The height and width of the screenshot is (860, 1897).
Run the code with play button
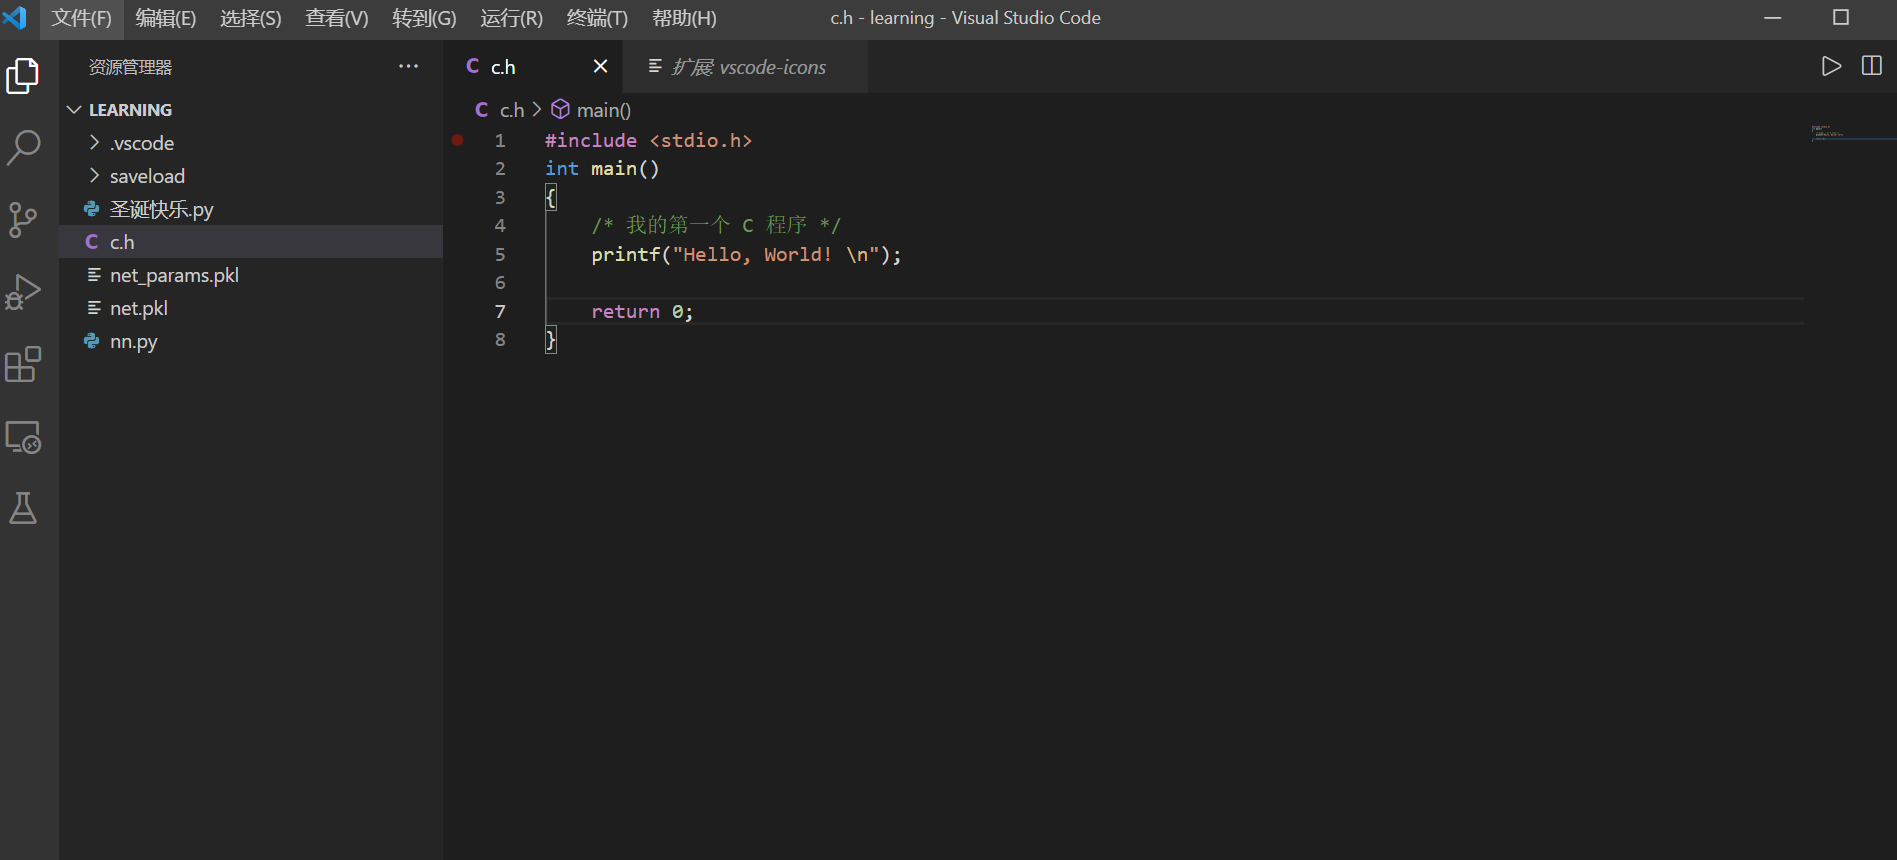(x=1831, y=66)
